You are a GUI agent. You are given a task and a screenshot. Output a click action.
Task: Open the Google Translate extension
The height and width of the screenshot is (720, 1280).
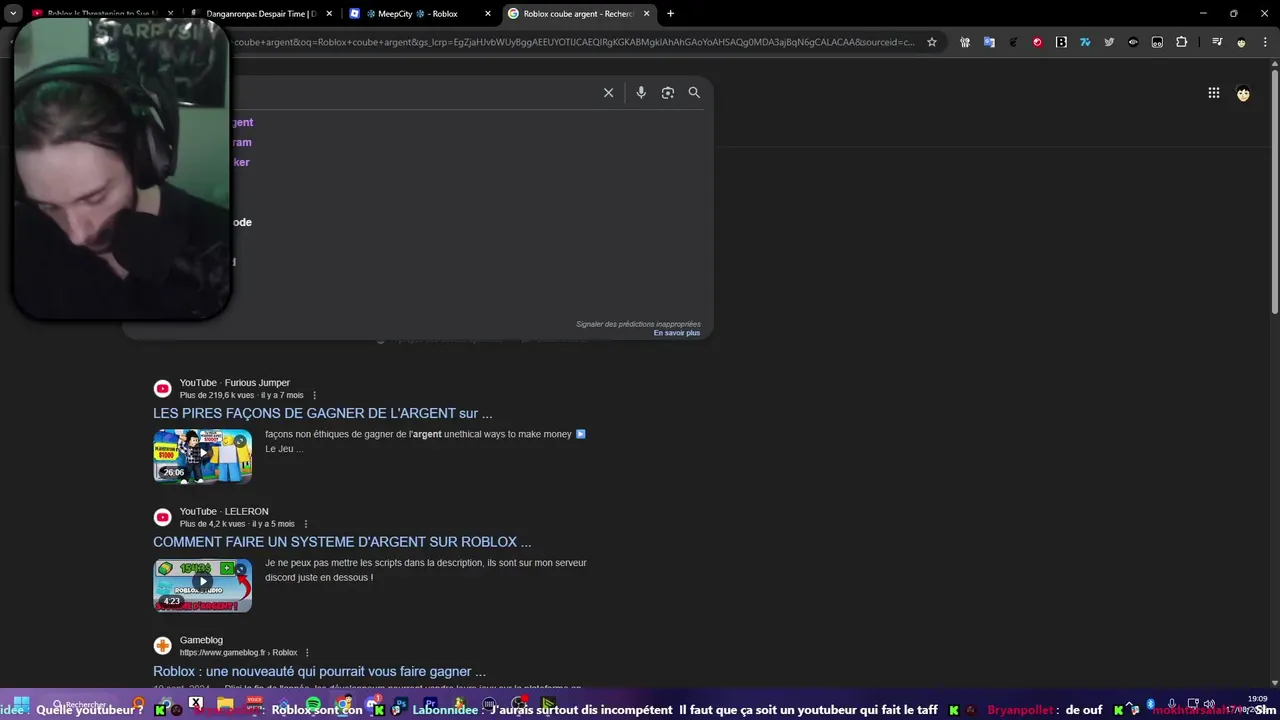click(x=989, y=42)
